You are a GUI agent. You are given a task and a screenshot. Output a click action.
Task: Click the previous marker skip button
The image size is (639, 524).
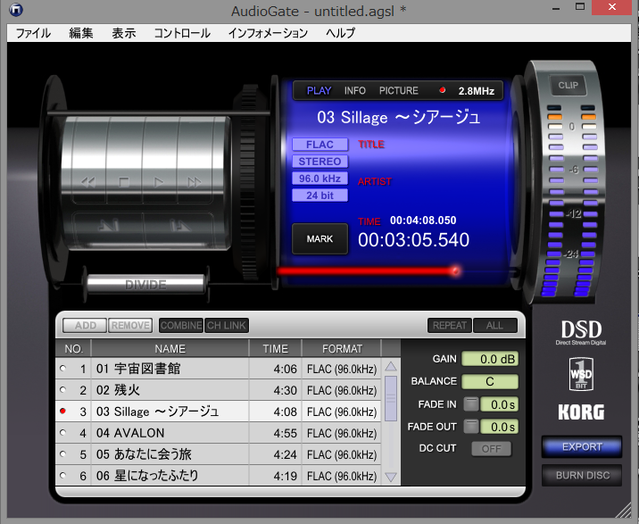click(108, 225)
